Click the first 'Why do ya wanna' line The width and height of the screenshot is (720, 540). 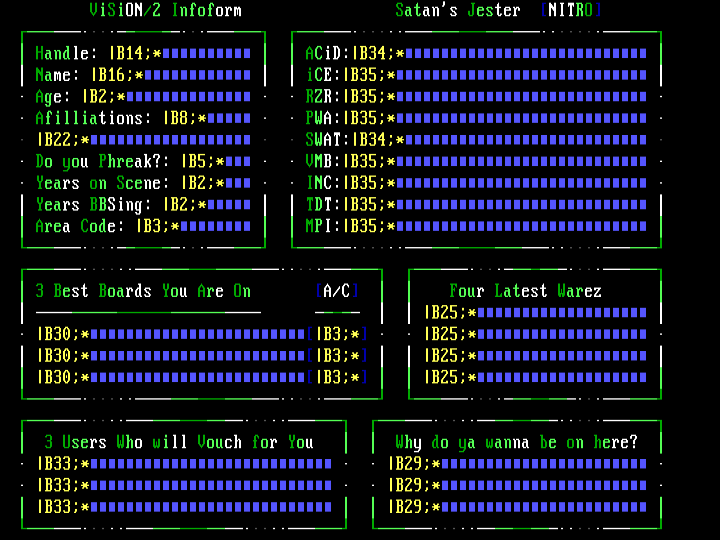pos(517,464)
